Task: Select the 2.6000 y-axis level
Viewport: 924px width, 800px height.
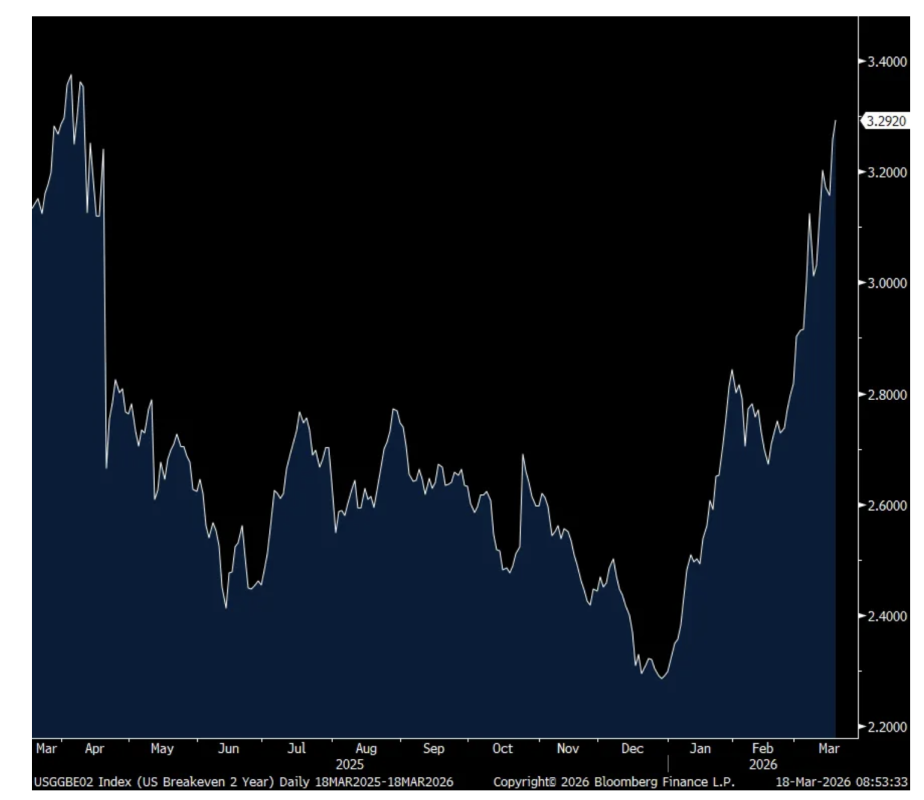Action: tap(886, 505)
